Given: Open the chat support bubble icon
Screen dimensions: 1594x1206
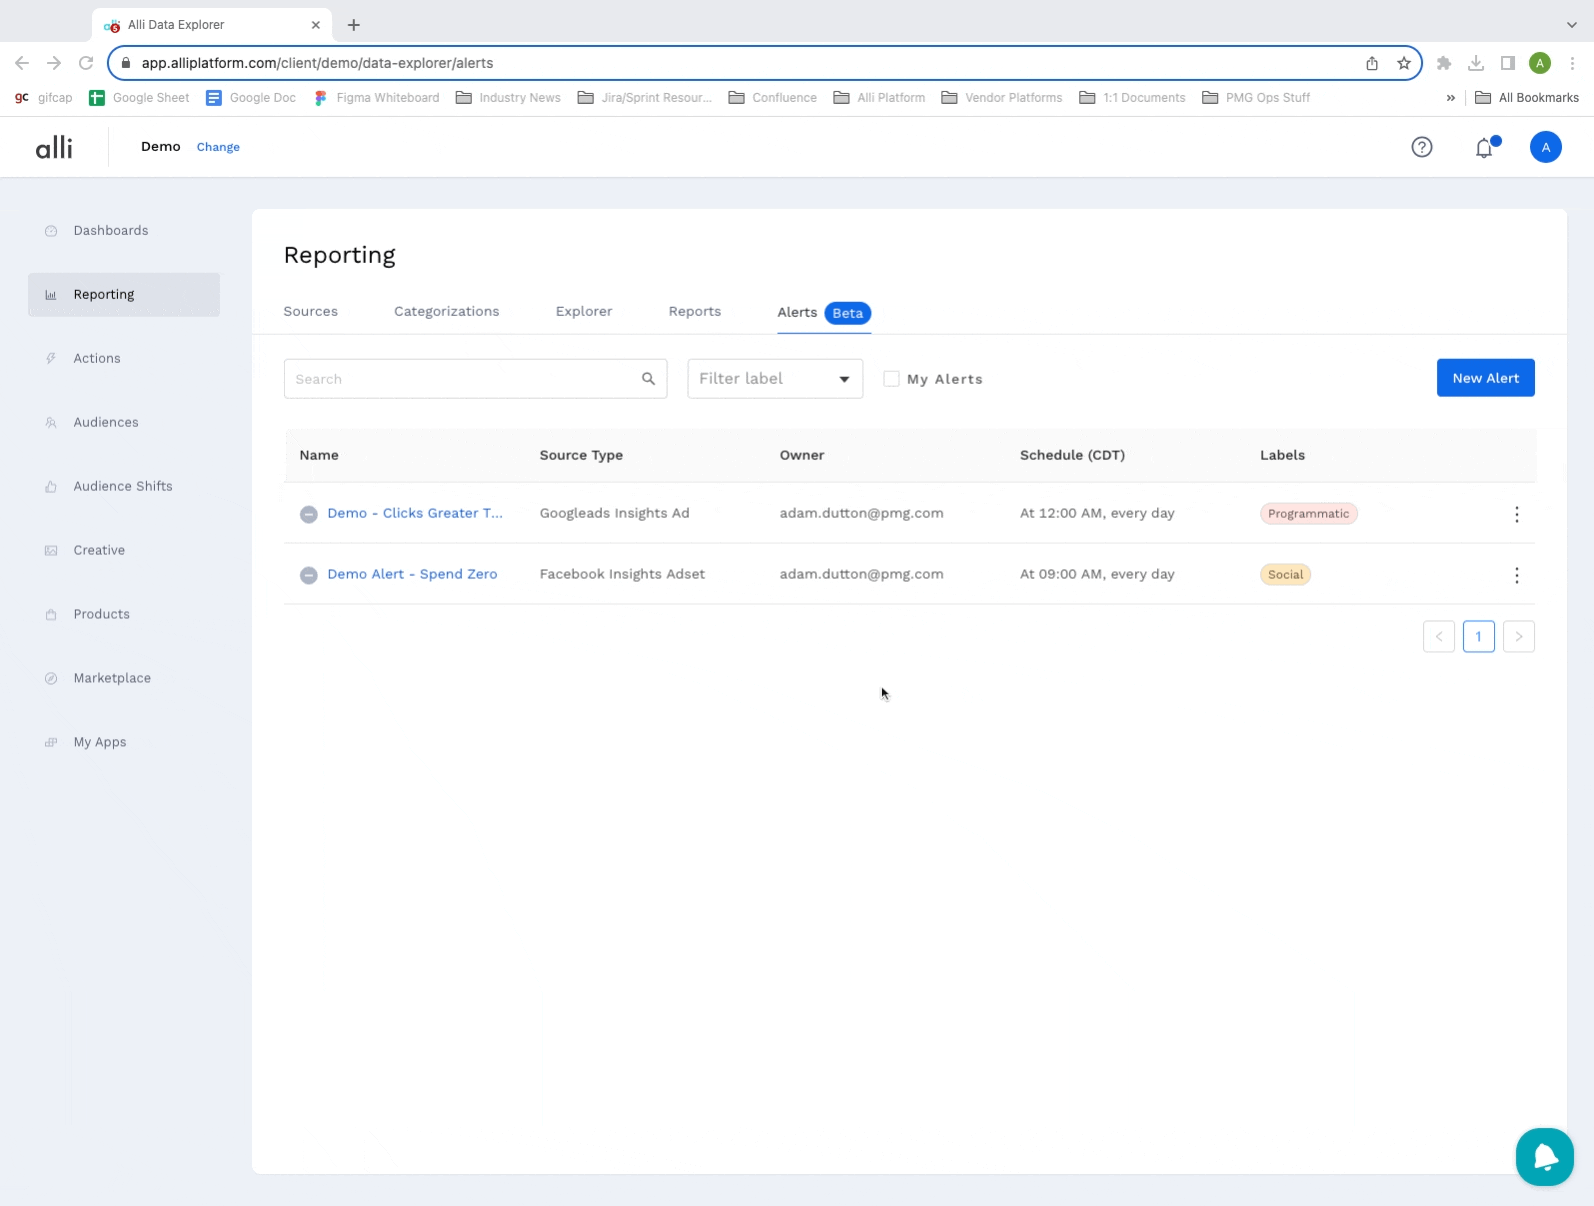Looking at the screenshot, I should [1544, 1157].
